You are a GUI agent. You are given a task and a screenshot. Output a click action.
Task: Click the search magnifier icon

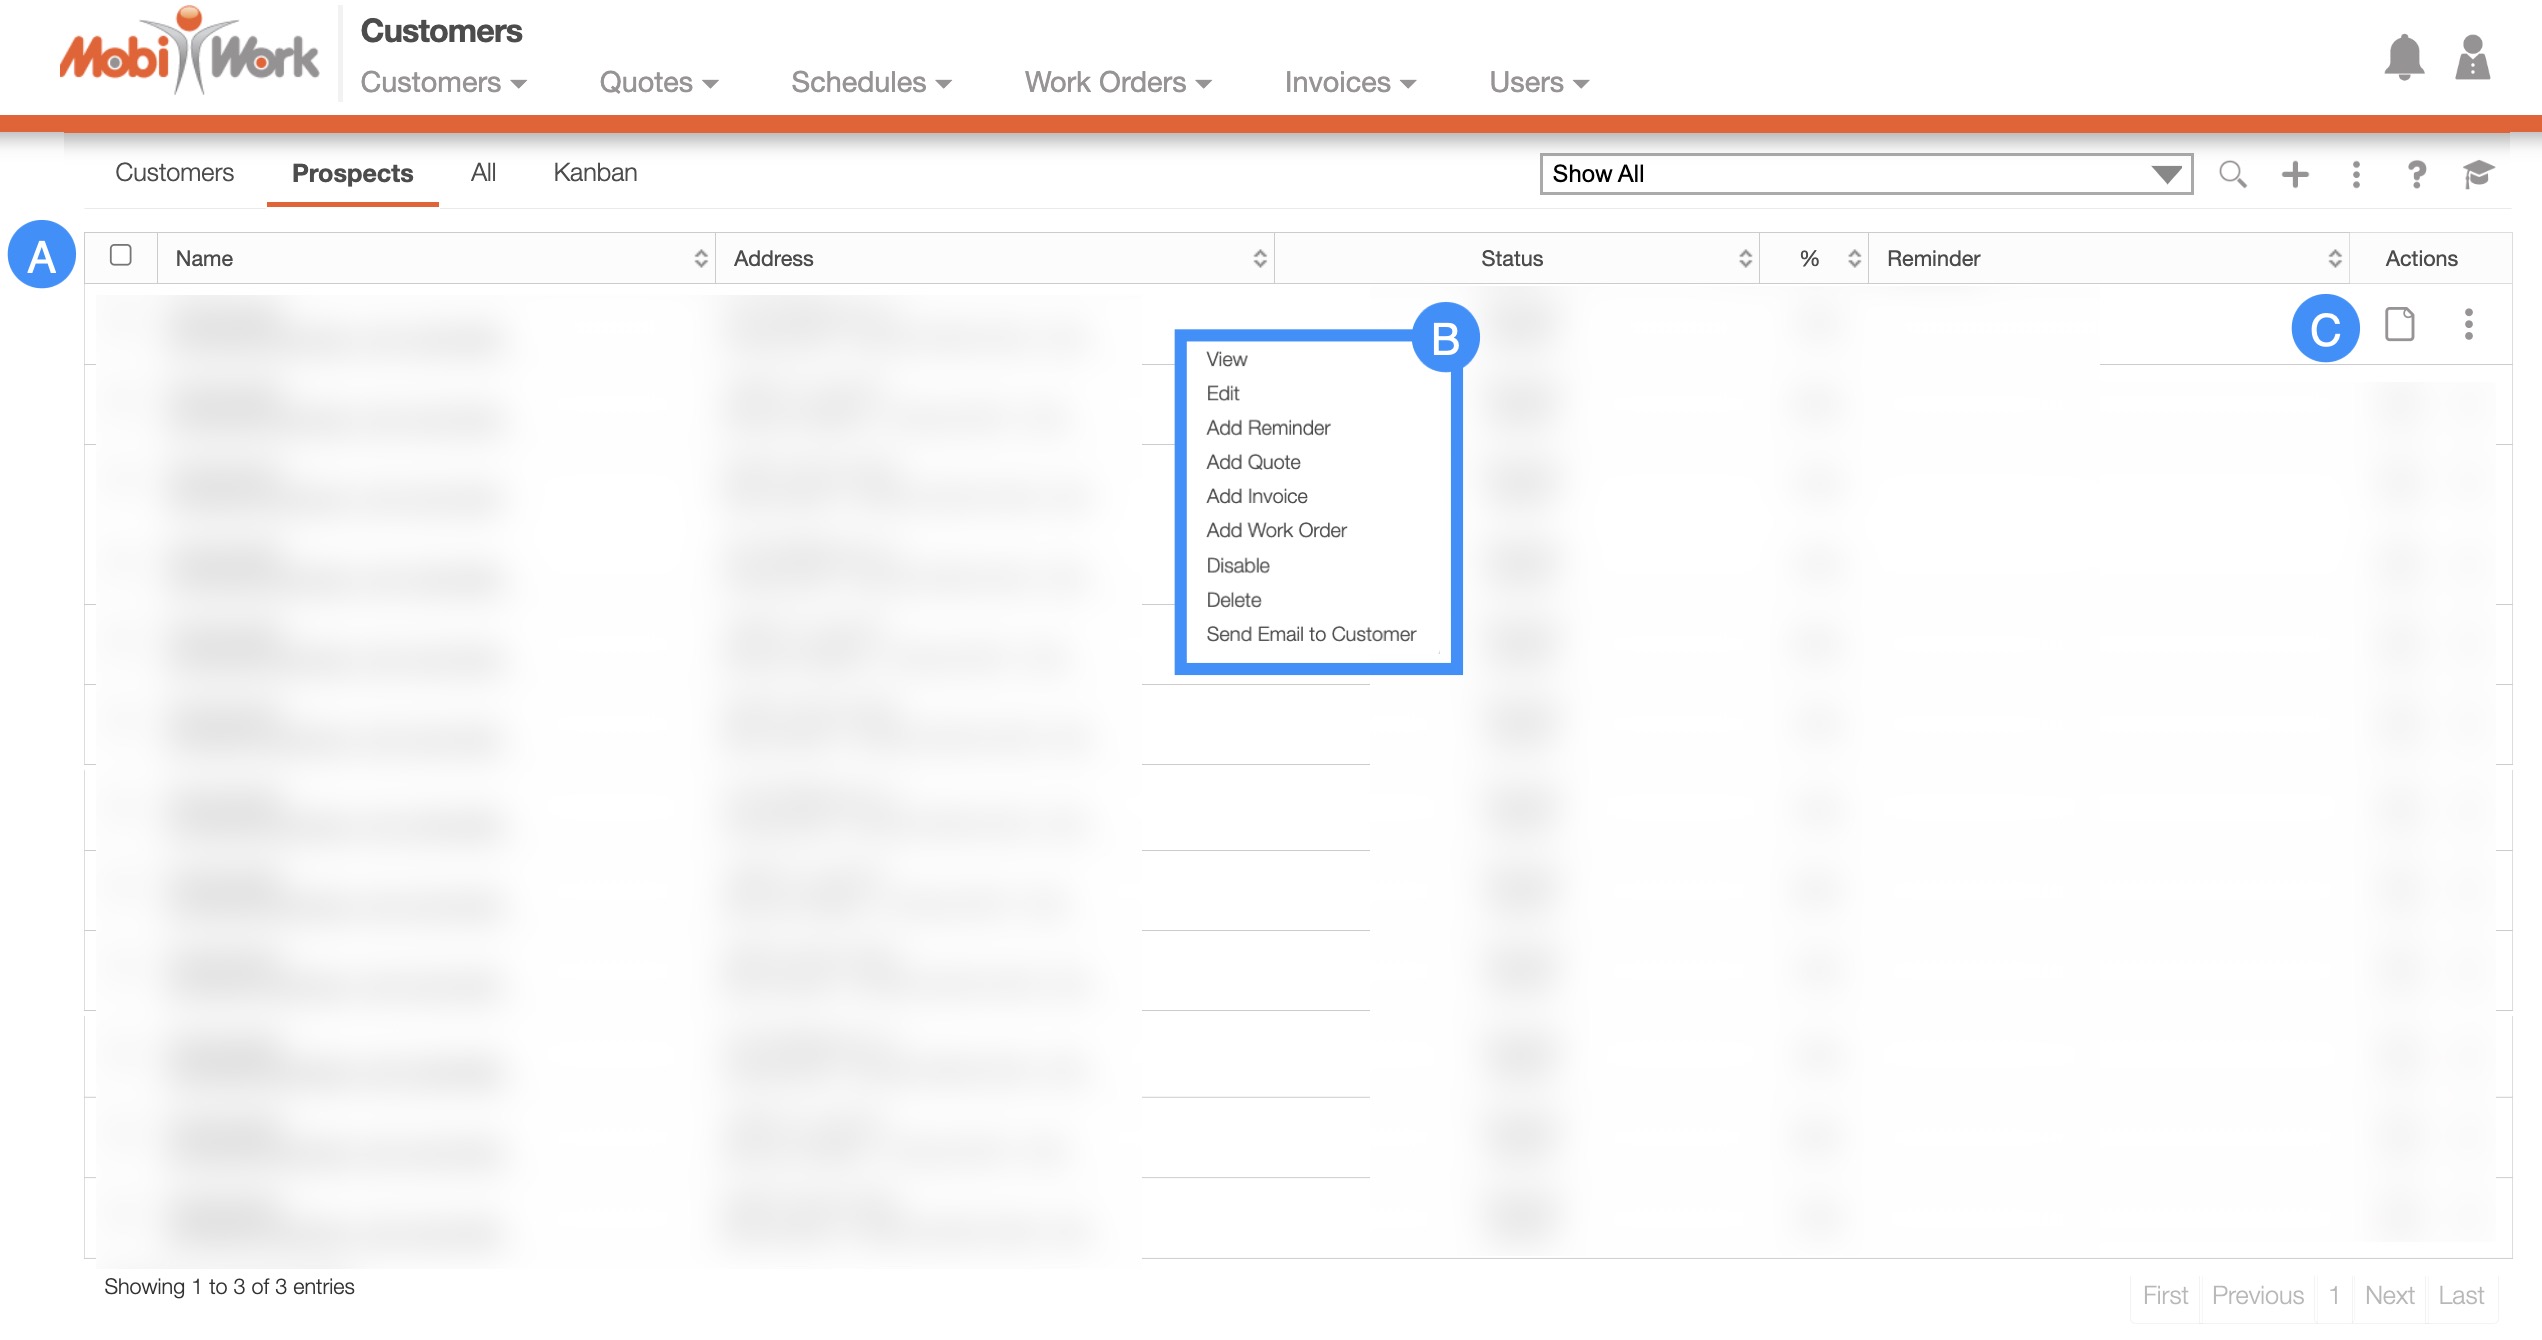tap(2232, 174)
